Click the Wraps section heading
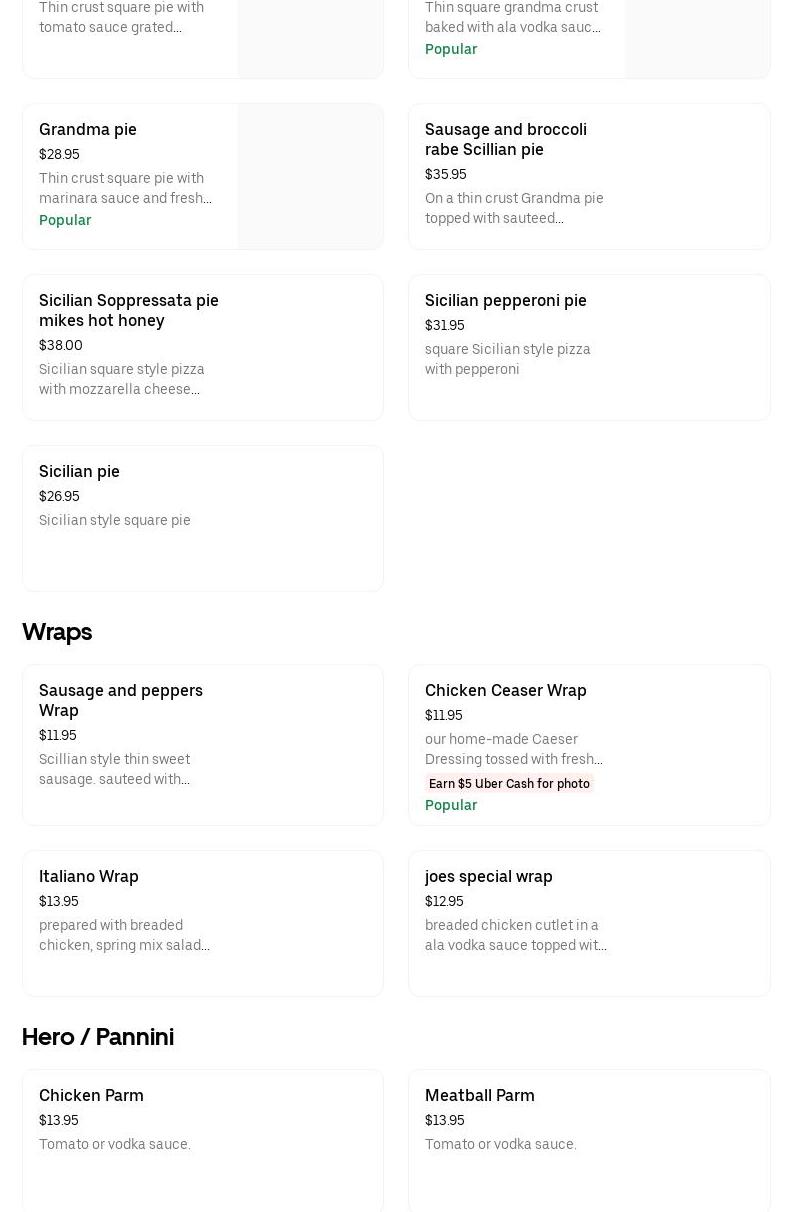This screenshot has height=1212, width=804. pyautogui.click(x=57, y=632)
